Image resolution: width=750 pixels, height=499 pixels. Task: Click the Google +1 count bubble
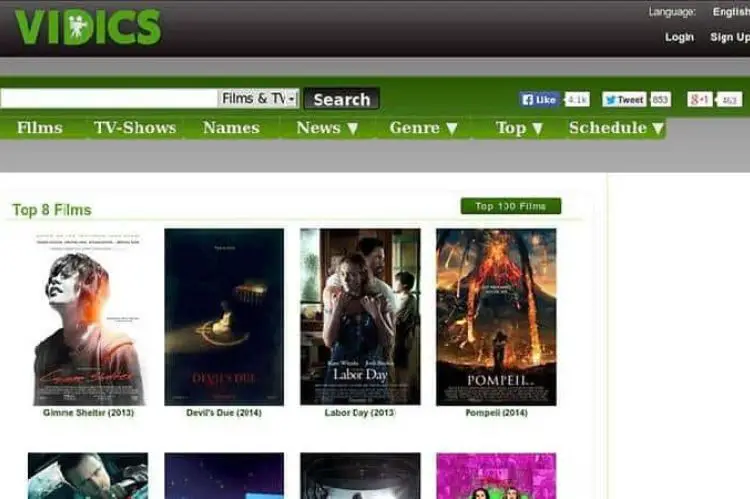[729, 100]
